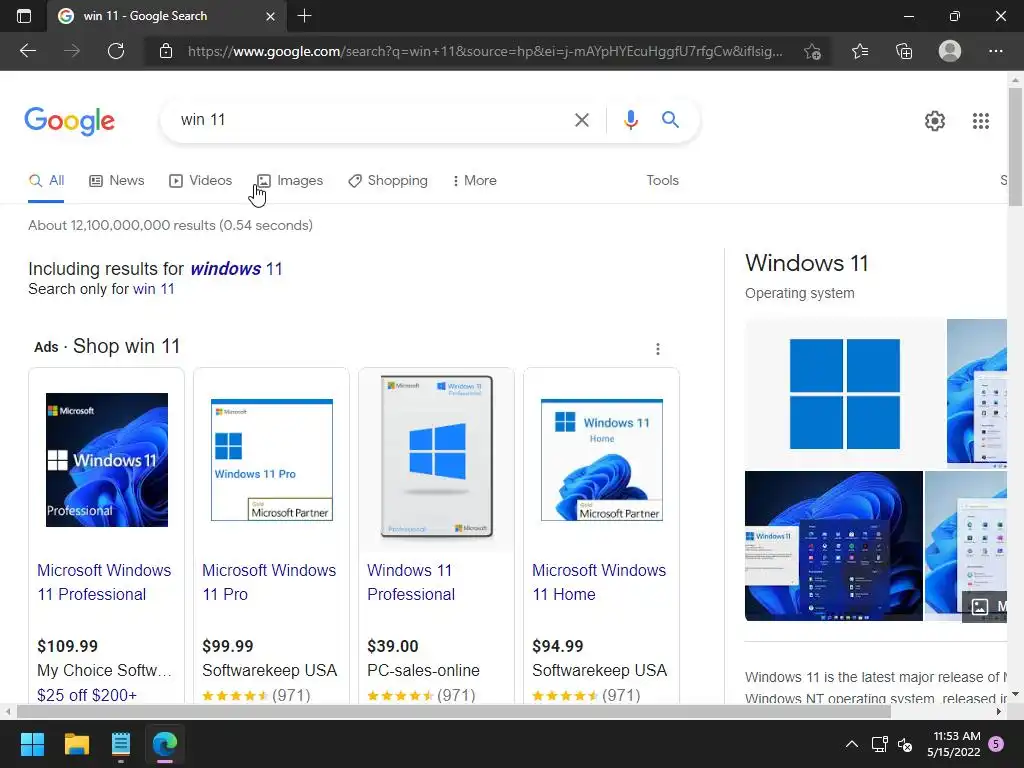Open a new browser tab
Screen dimensions: 1024x768
304,16
